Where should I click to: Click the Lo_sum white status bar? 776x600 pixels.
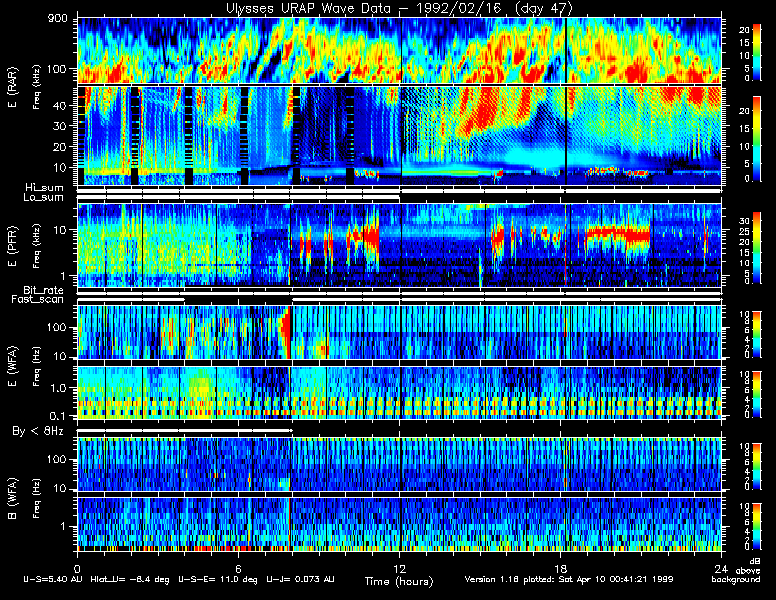(238, 199)
